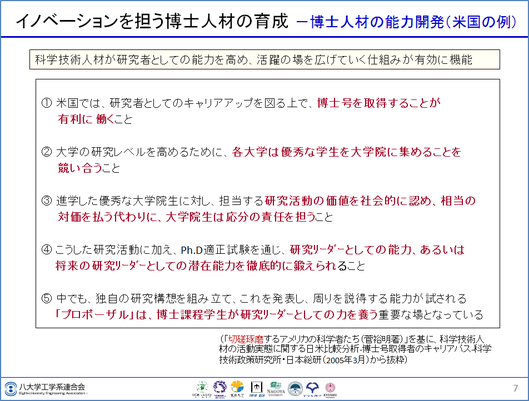529x401 pixels.
Task: Click the red text 各大学は優秀な学生を大学院に集めることを
Action: [346, 152]
